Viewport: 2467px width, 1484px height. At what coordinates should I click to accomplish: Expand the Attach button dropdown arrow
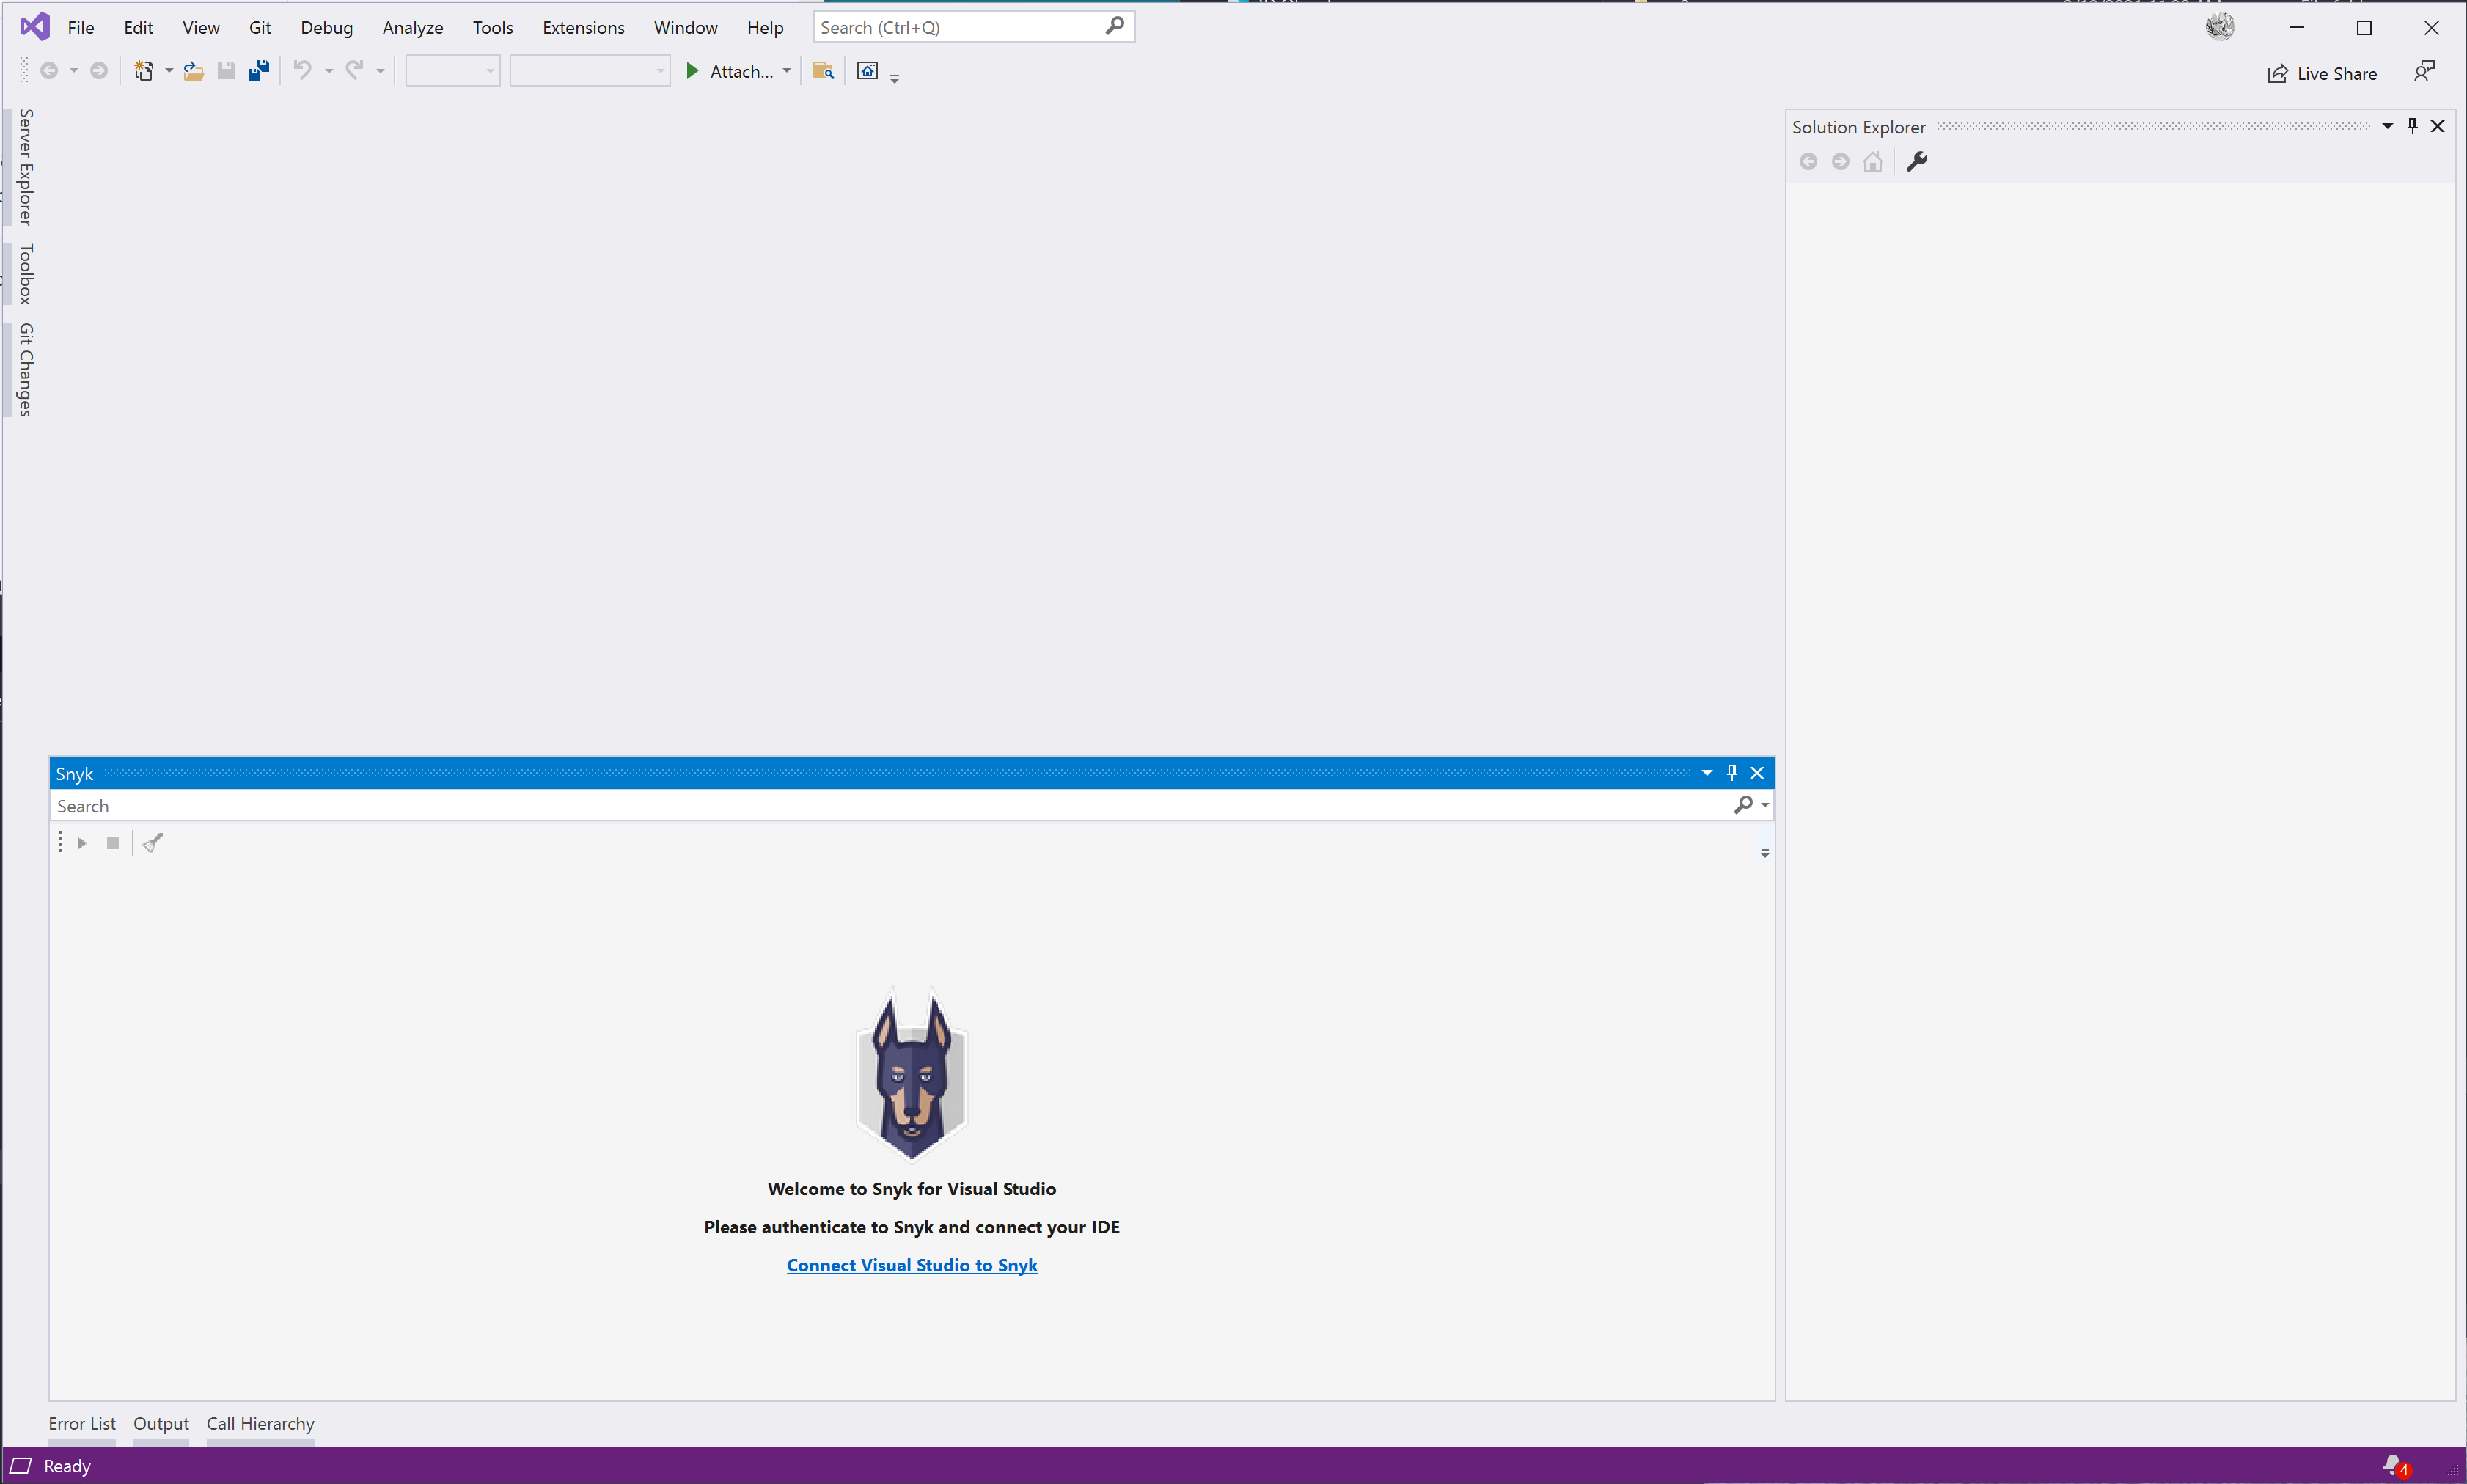point(787,71)
